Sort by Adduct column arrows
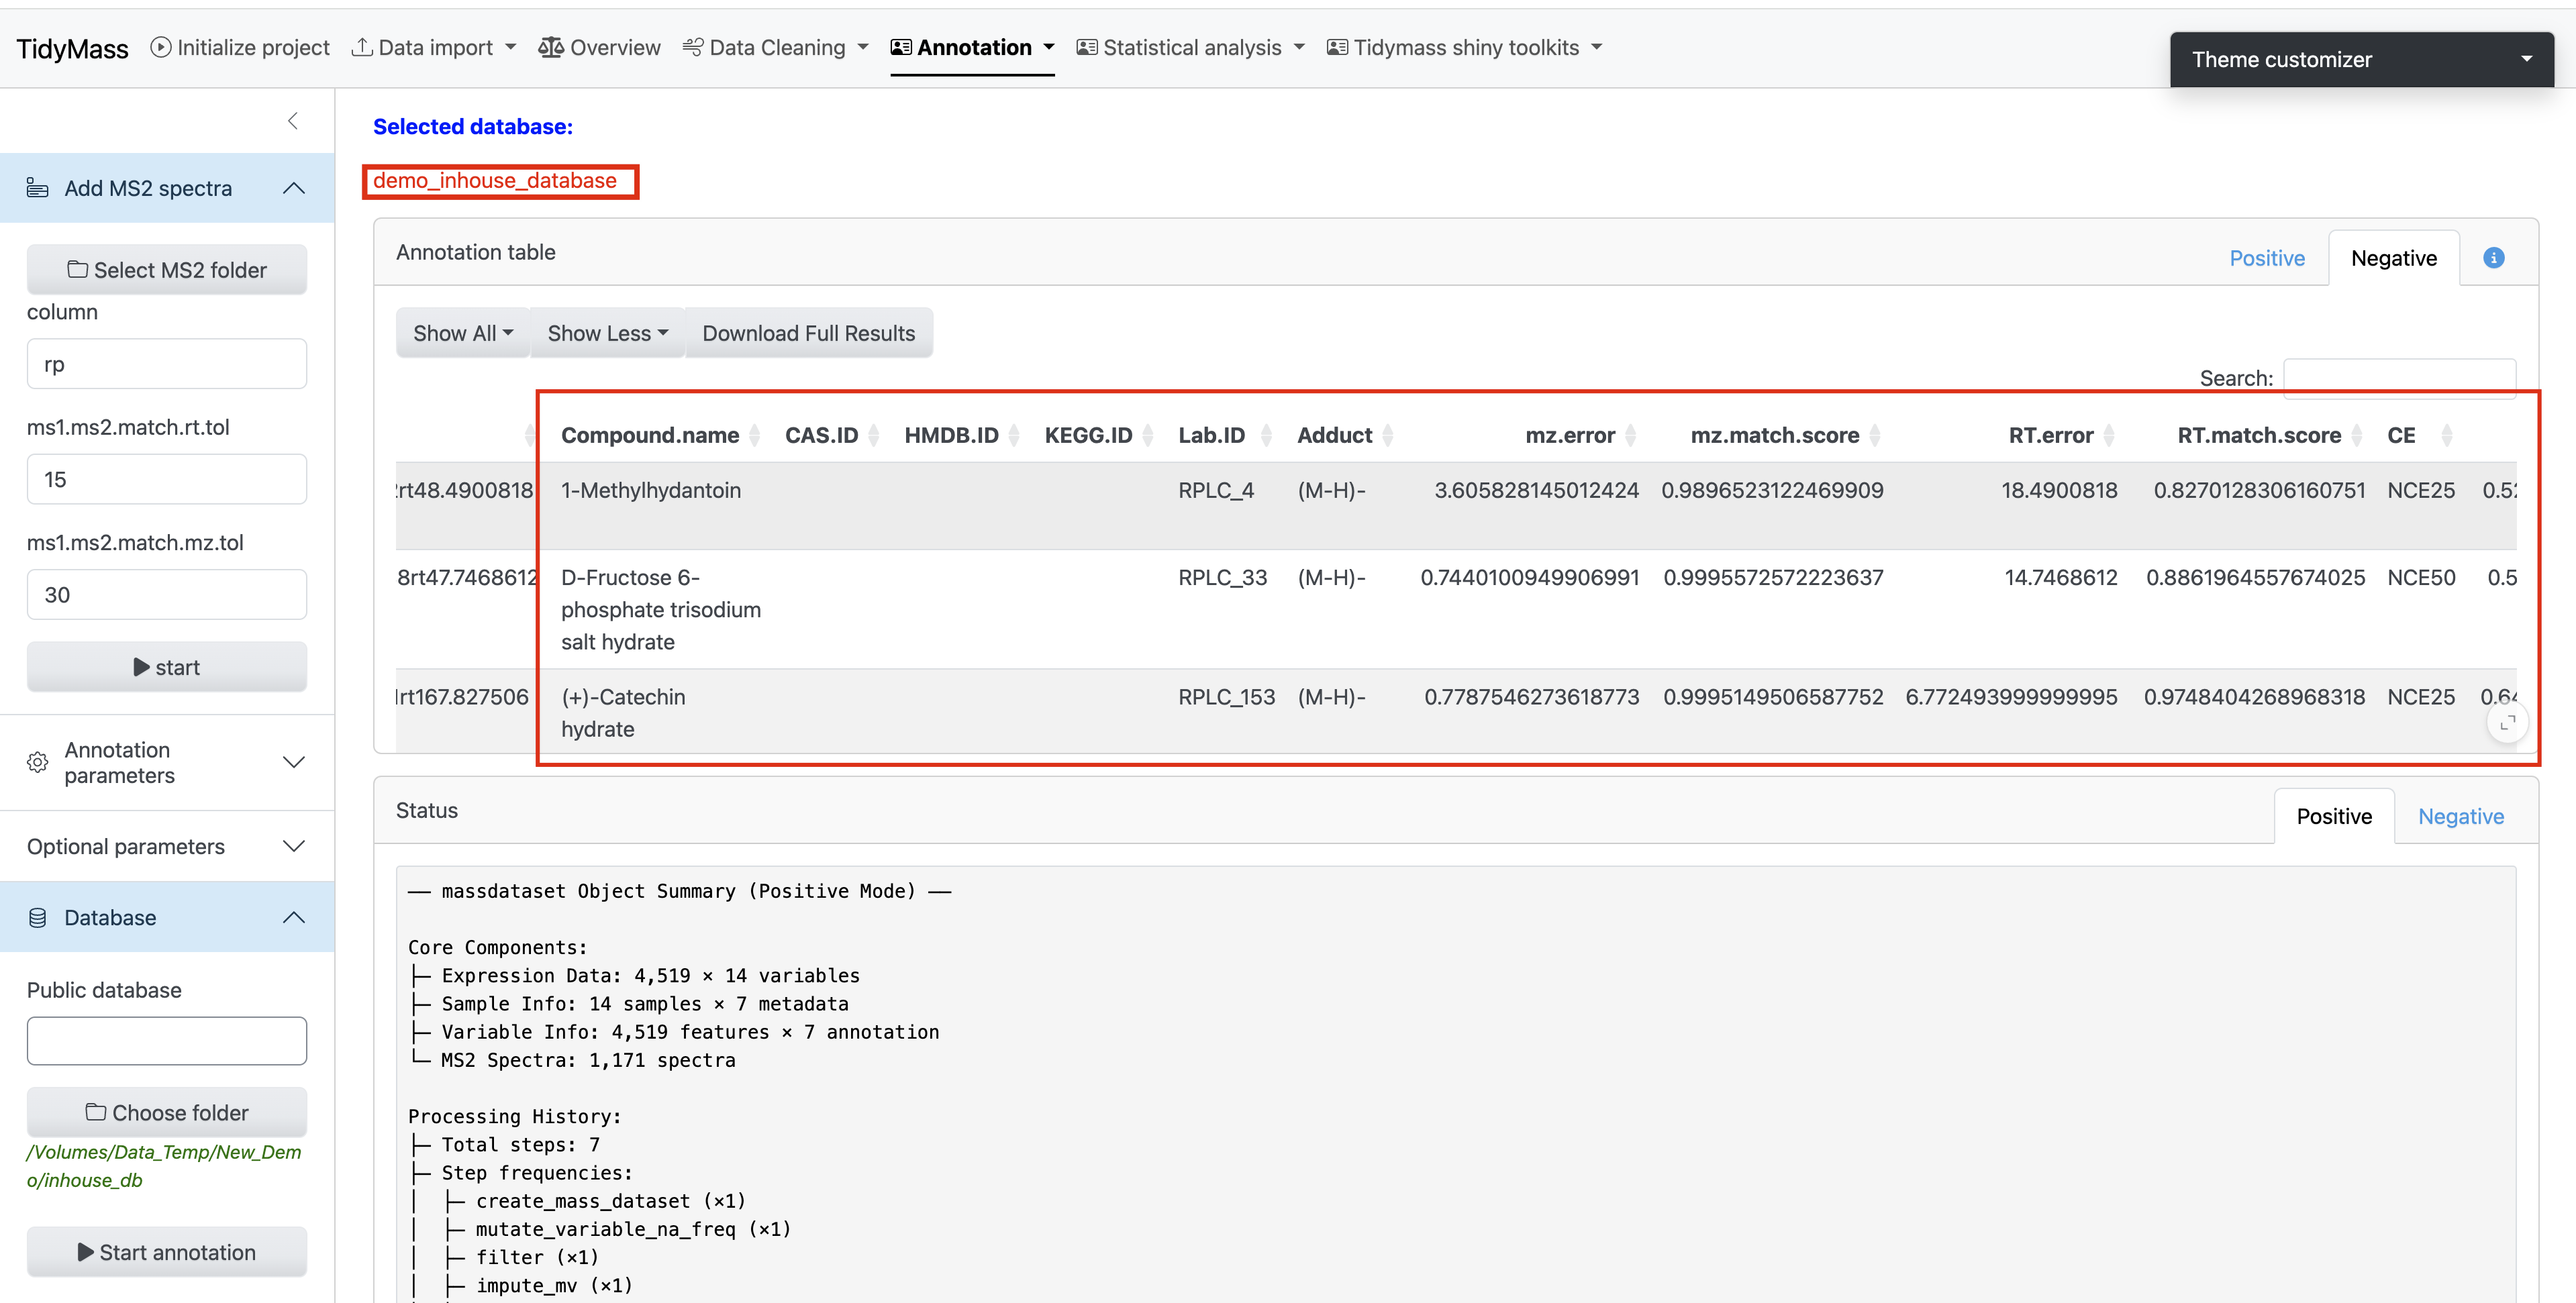 click(x=1387, y=435)
